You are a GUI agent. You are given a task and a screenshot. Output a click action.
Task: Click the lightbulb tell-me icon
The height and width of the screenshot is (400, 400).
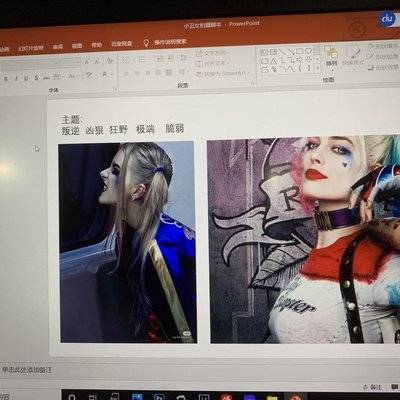(146, 43)
